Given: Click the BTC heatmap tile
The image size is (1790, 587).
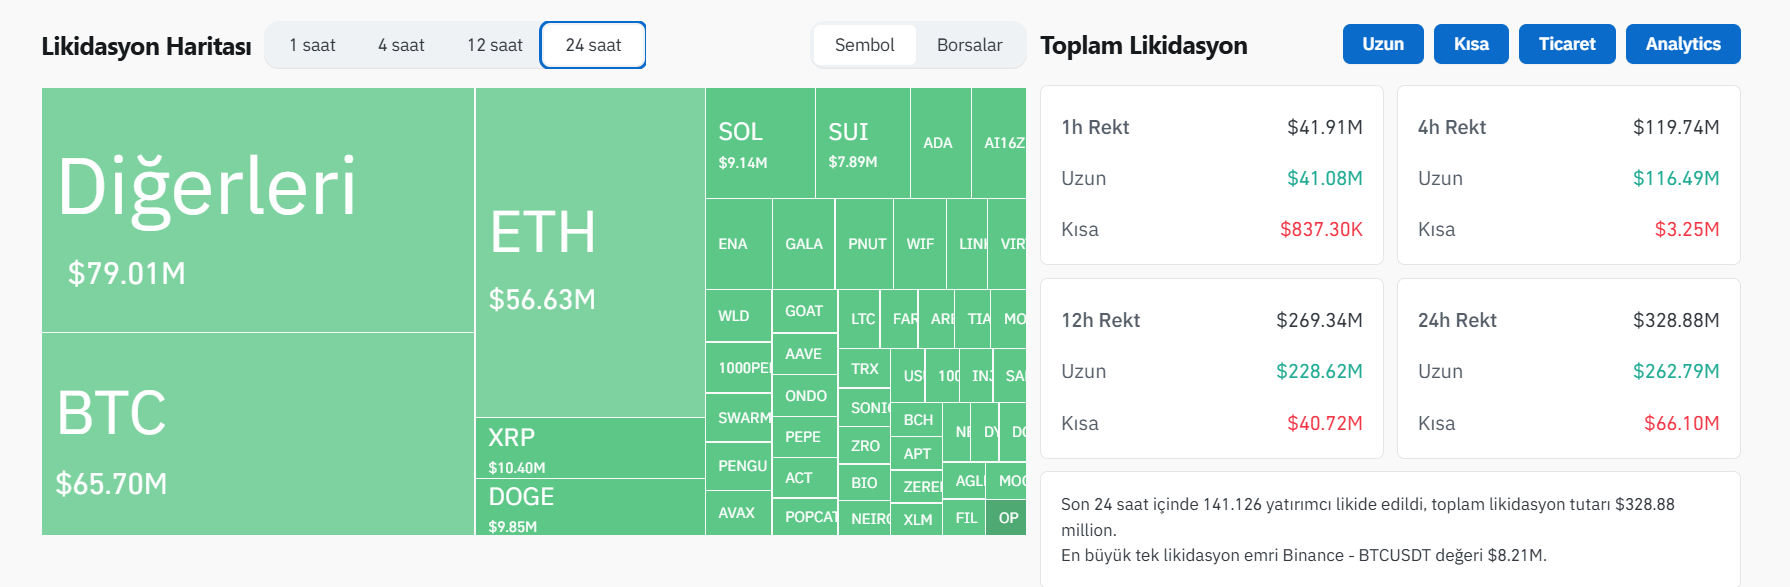Looking at the screenshot, I should point(257,434).
